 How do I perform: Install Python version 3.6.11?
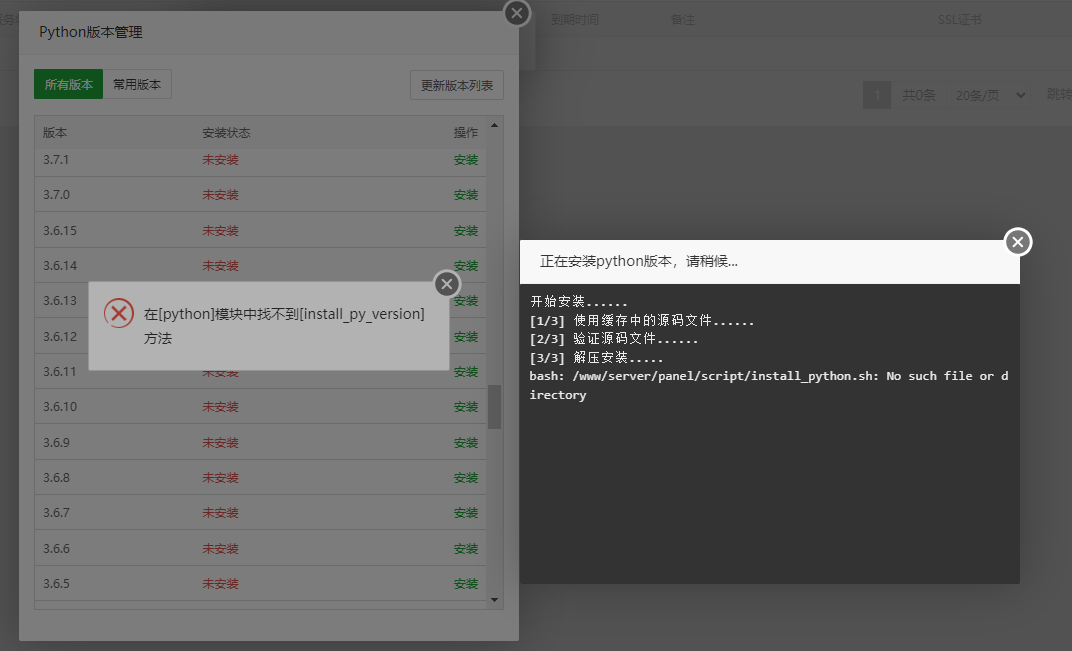[466, 371]
